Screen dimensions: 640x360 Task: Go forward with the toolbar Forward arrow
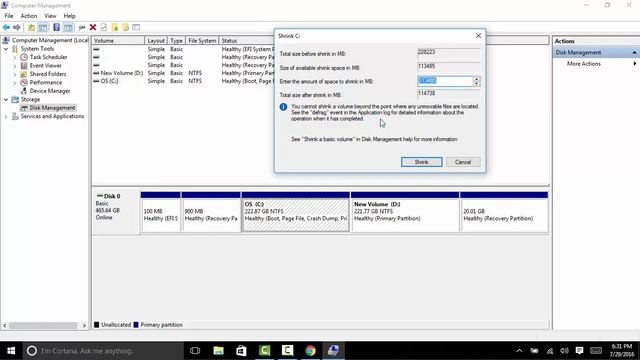16,27
